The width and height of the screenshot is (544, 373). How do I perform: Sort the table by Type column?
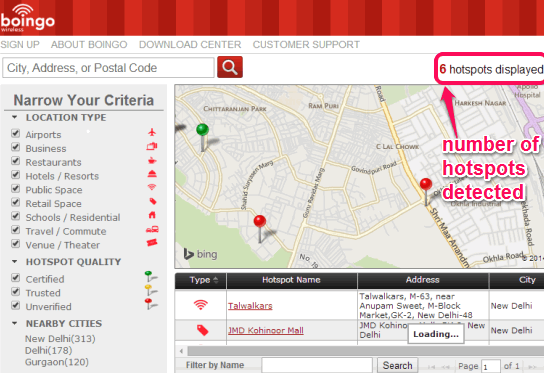coord(201,280)
